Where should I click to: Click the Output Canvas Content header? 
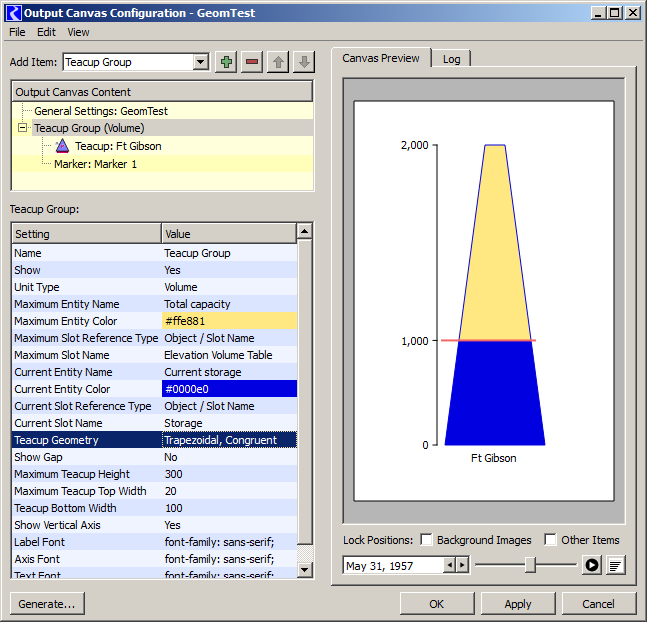click(162, 92)
